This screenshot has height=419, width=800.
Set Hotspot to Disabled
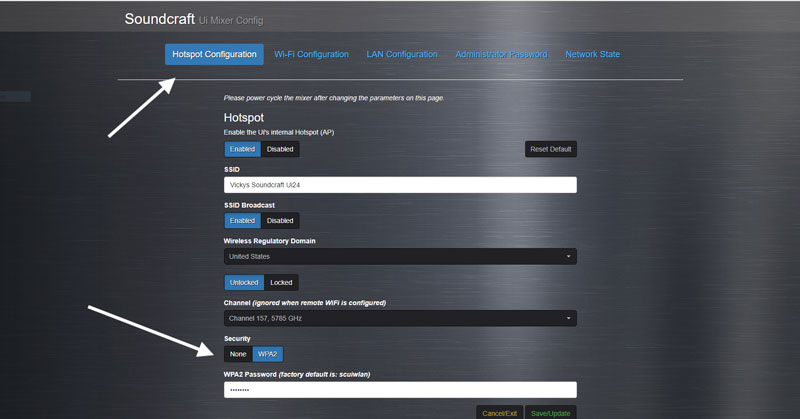click(280, 149)
